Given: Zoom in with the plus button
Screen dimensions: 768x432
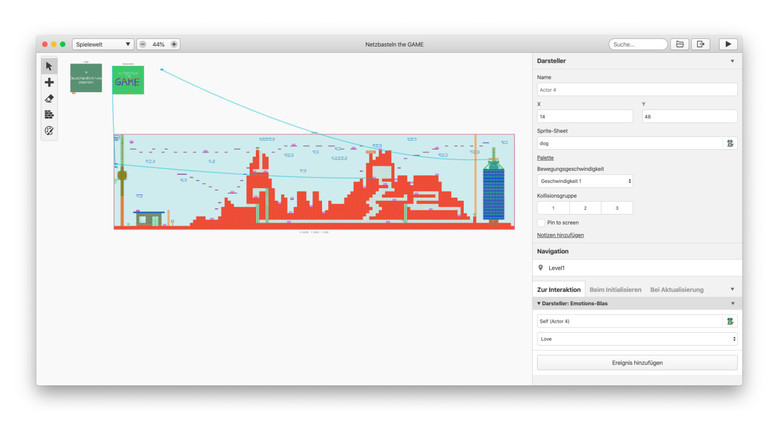Looking at the screenshot, I should point(174,44).
